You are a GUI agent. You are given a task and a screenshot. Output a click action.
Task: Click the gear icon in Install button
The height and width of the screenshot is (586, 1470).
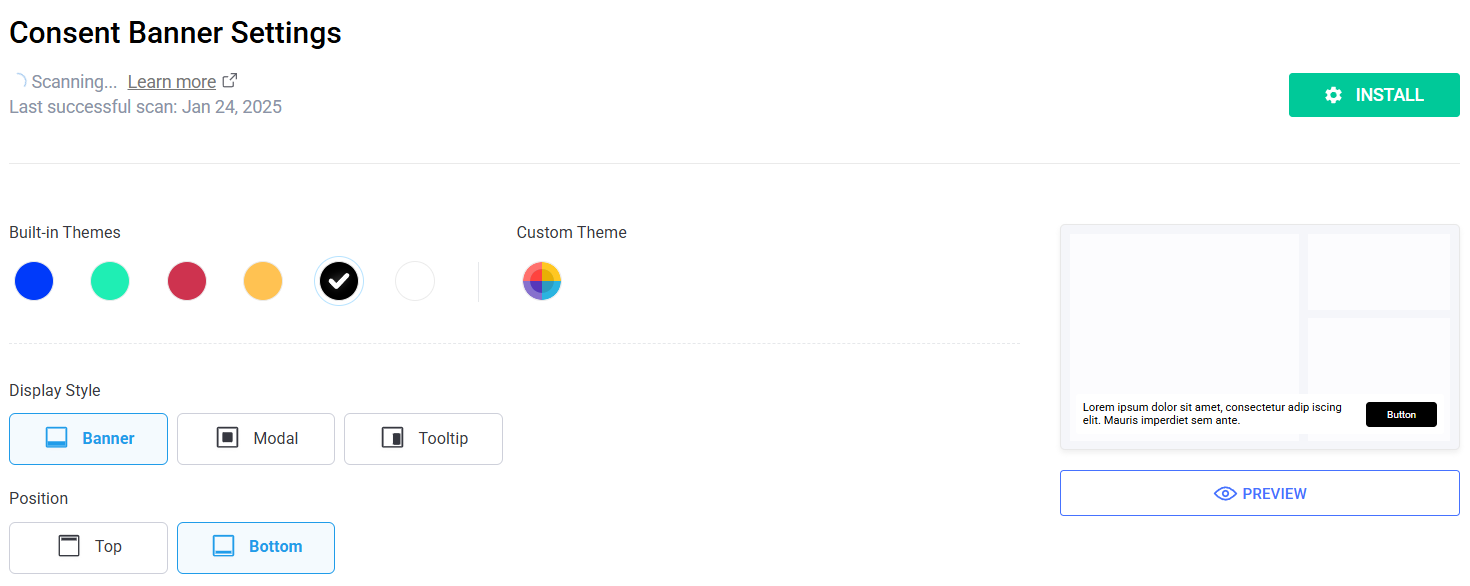(1333, 95)
